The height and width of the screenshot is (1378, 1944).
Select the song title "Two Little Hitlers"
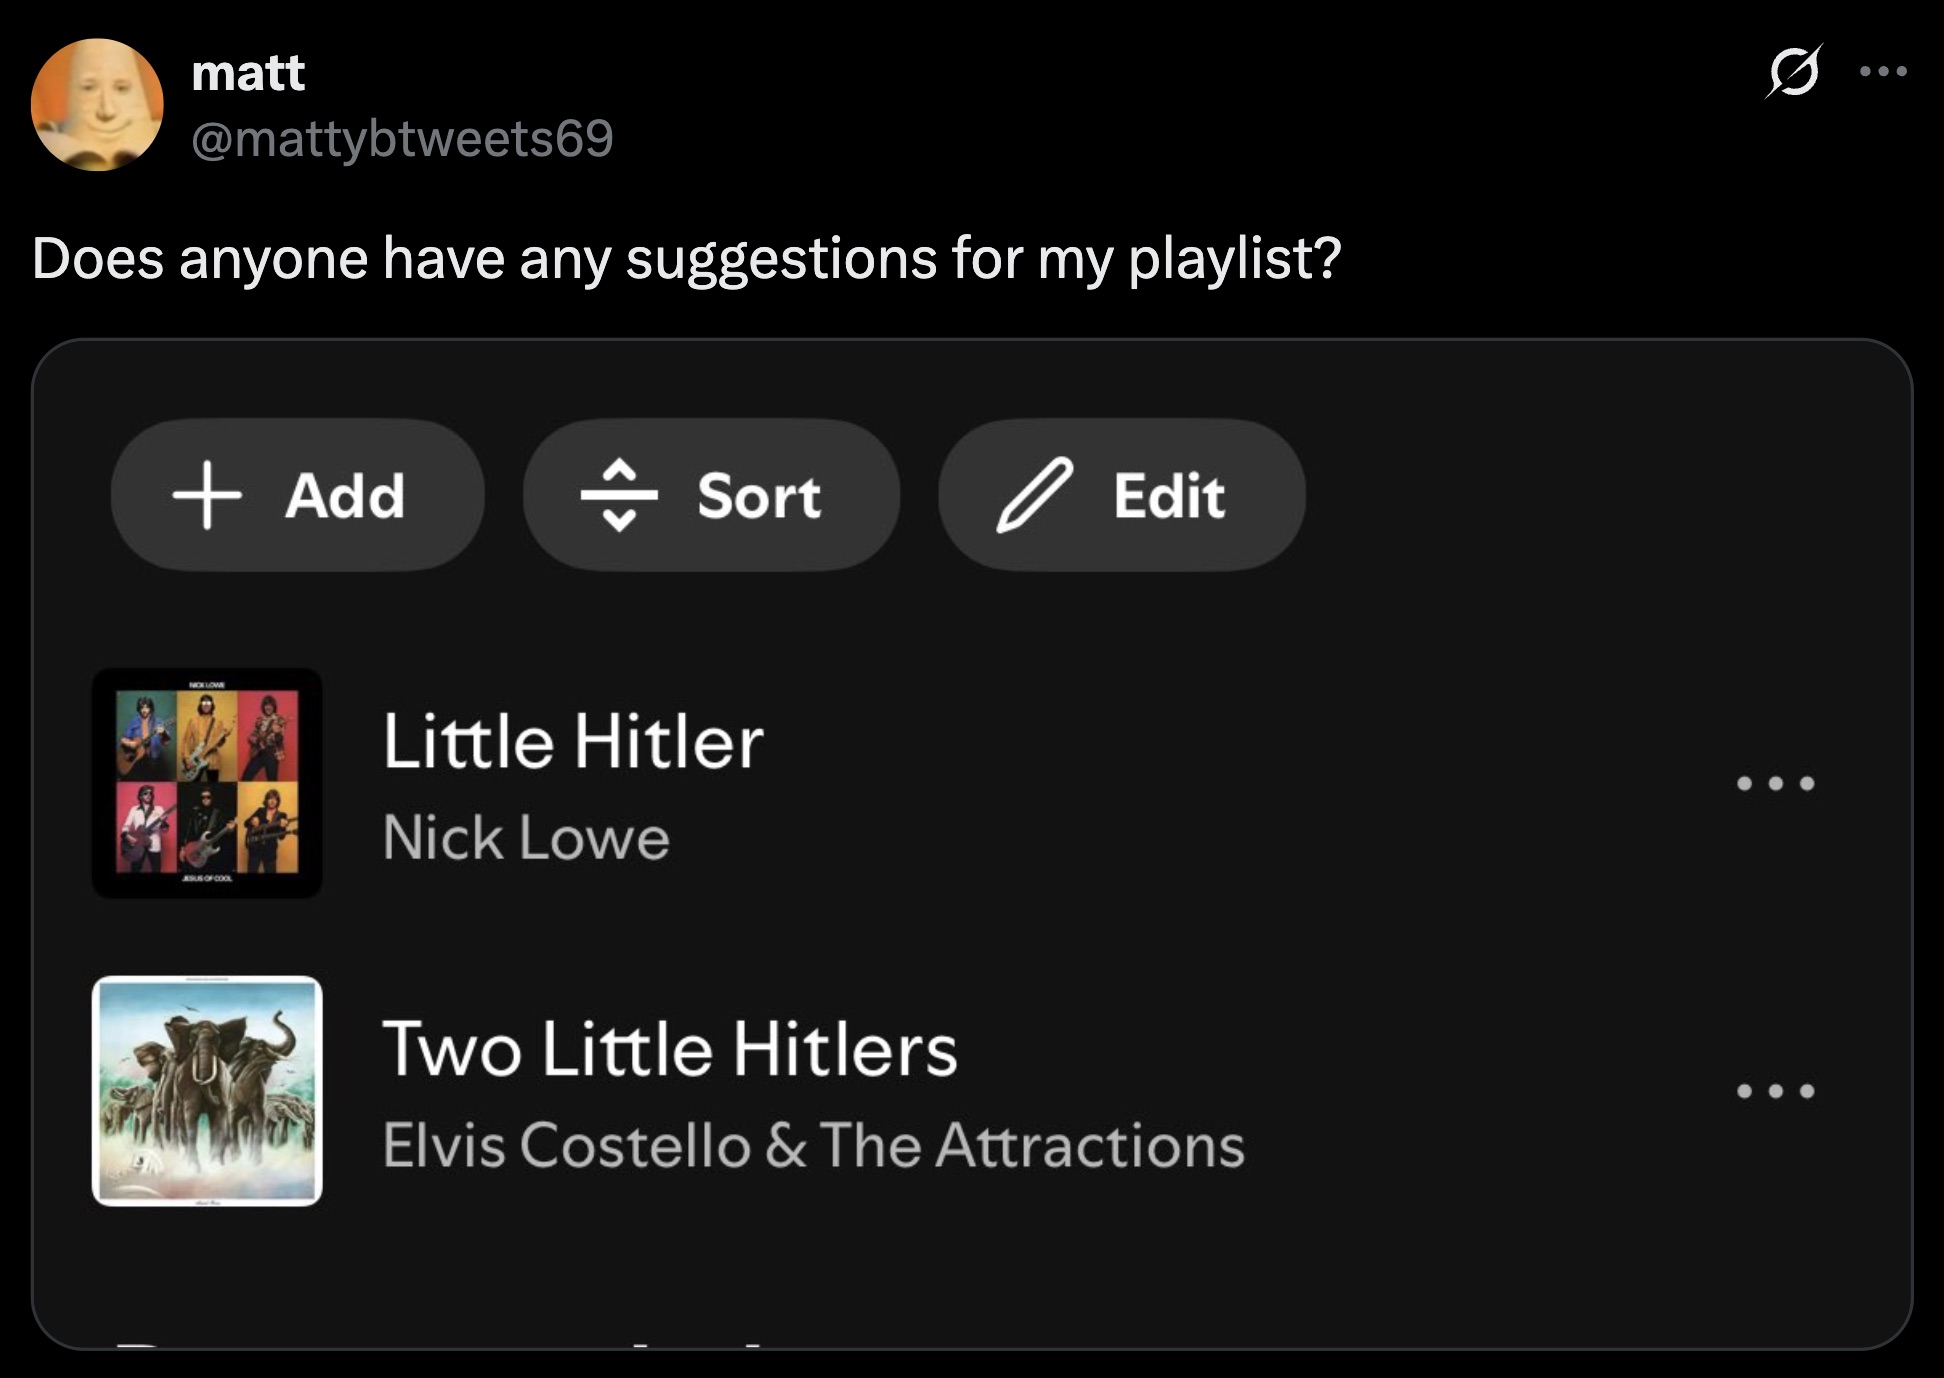point(670,1050)
